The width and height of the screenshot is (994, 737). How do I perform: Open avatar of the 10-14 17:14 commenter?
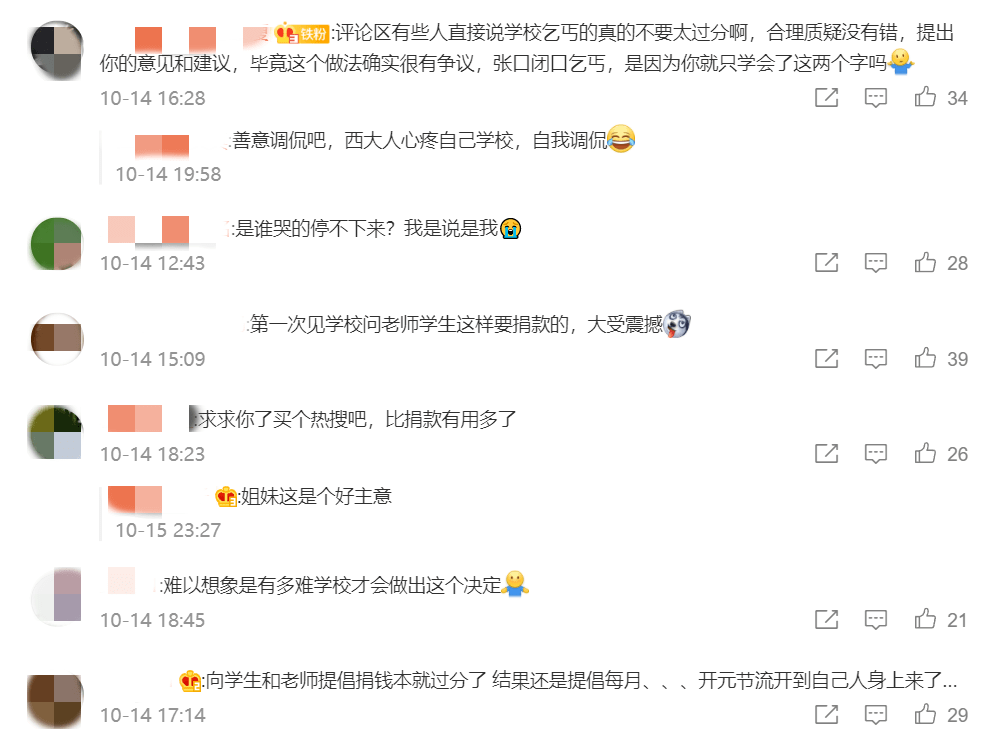point(55,702)
